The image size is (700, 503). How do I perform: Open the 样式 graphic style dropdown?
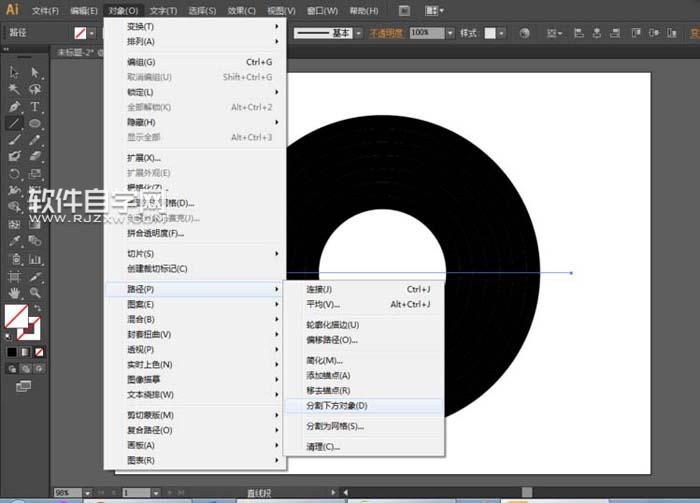[501, 33]
